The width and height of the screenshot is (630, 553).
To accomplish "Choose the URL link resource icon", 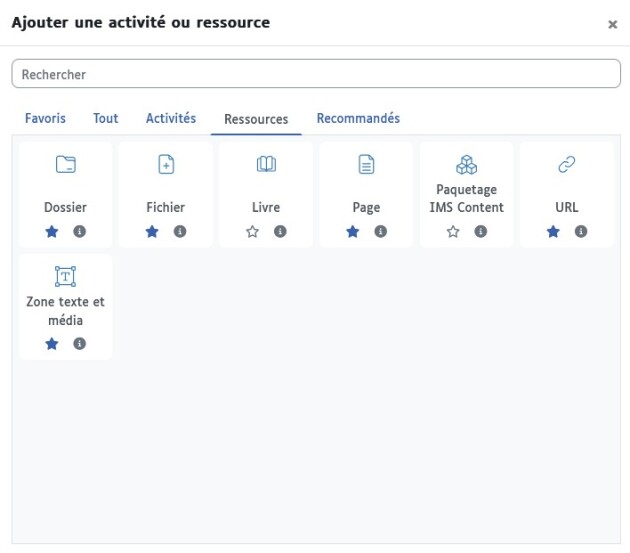I will (x=566, y=165).
